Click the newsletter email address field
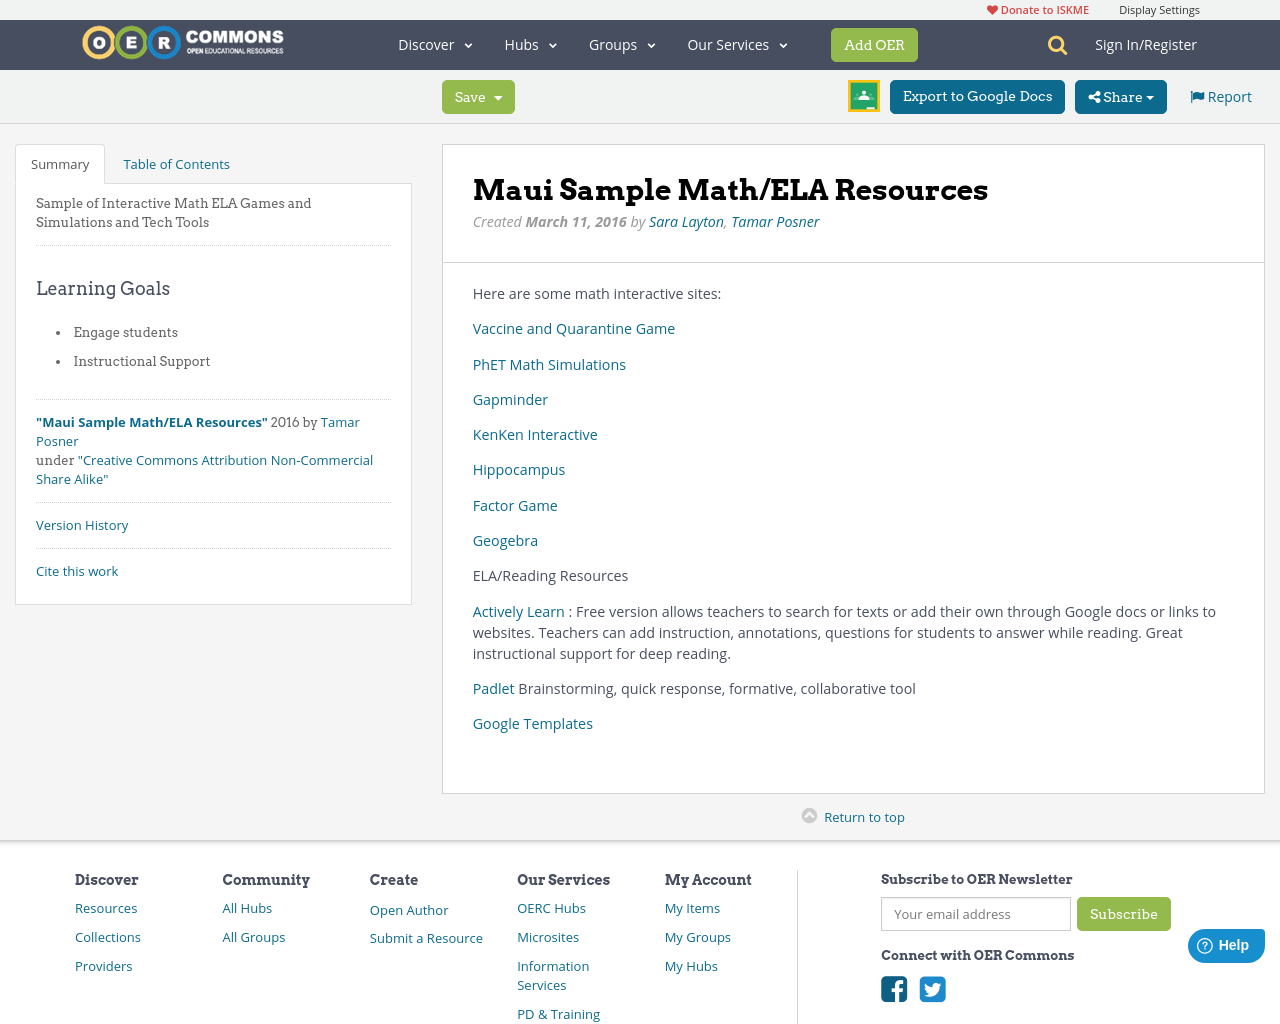1280x1024 pixels. 975,914
